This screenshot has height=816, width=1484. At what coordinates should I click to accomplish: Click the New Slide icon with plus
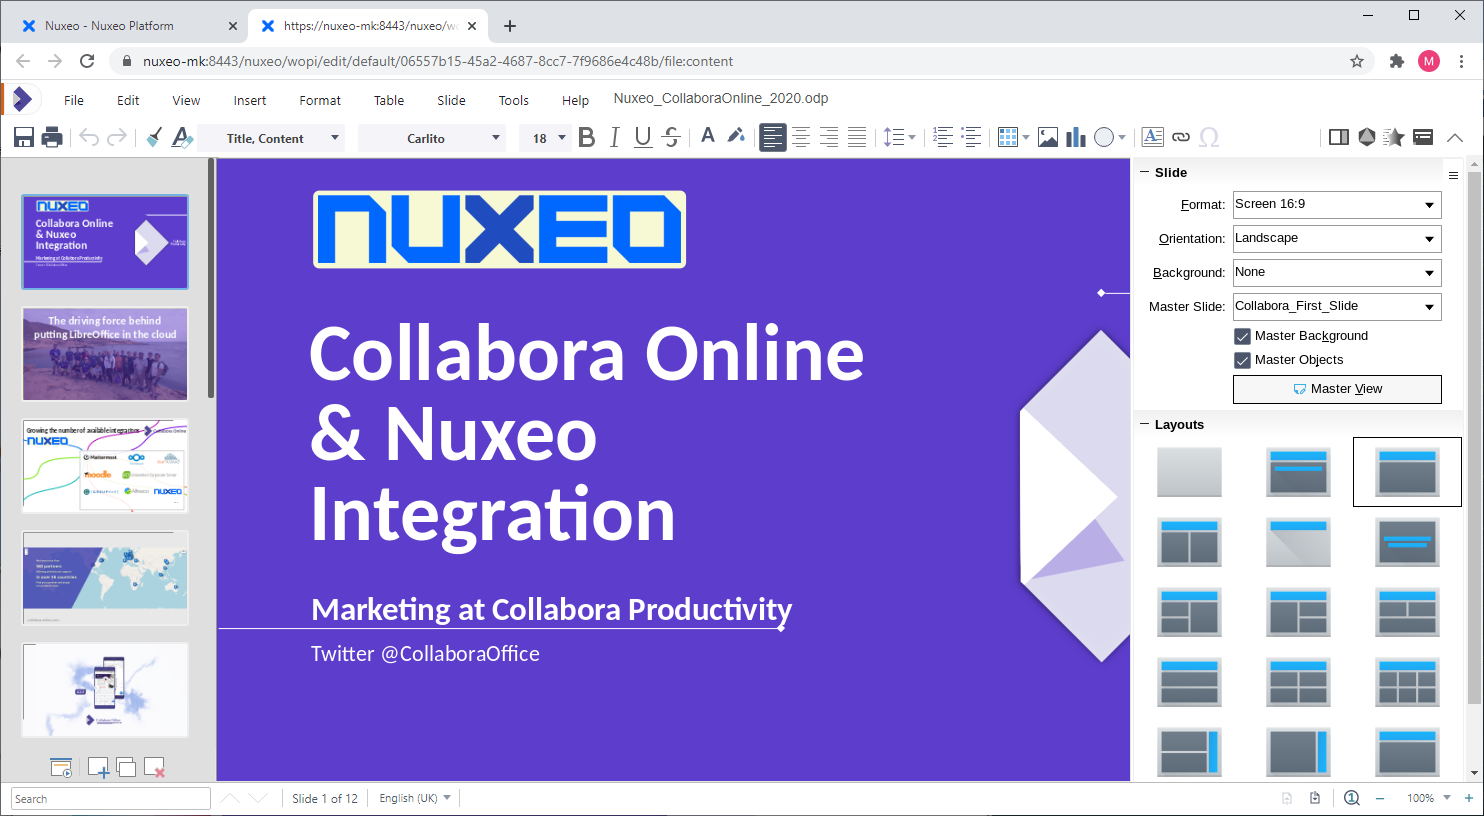click(98, 768)
